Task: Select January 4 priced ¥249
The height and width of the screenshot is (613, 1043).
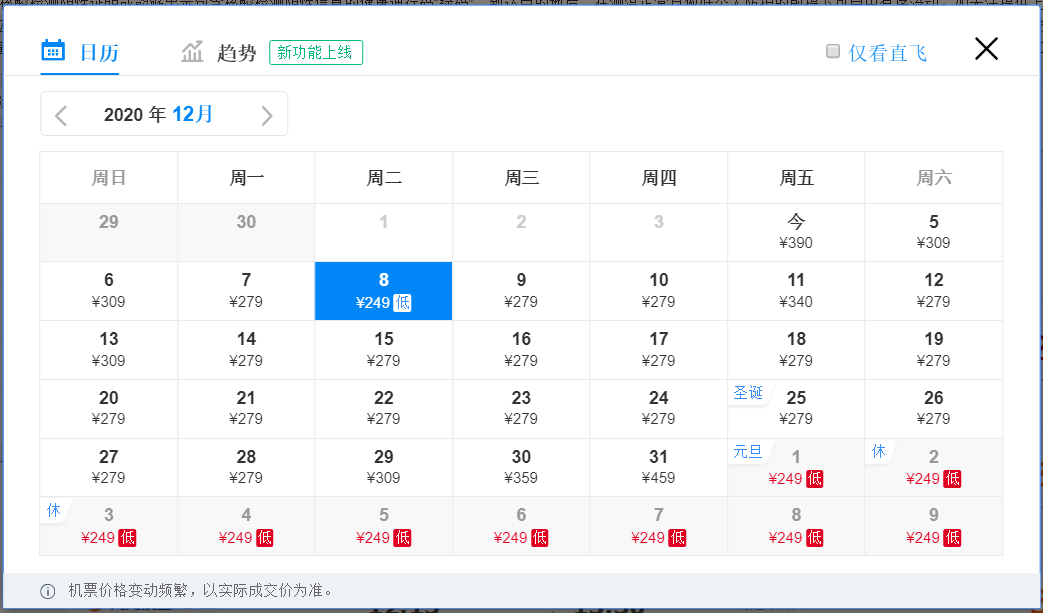Action: coord(246,526)
